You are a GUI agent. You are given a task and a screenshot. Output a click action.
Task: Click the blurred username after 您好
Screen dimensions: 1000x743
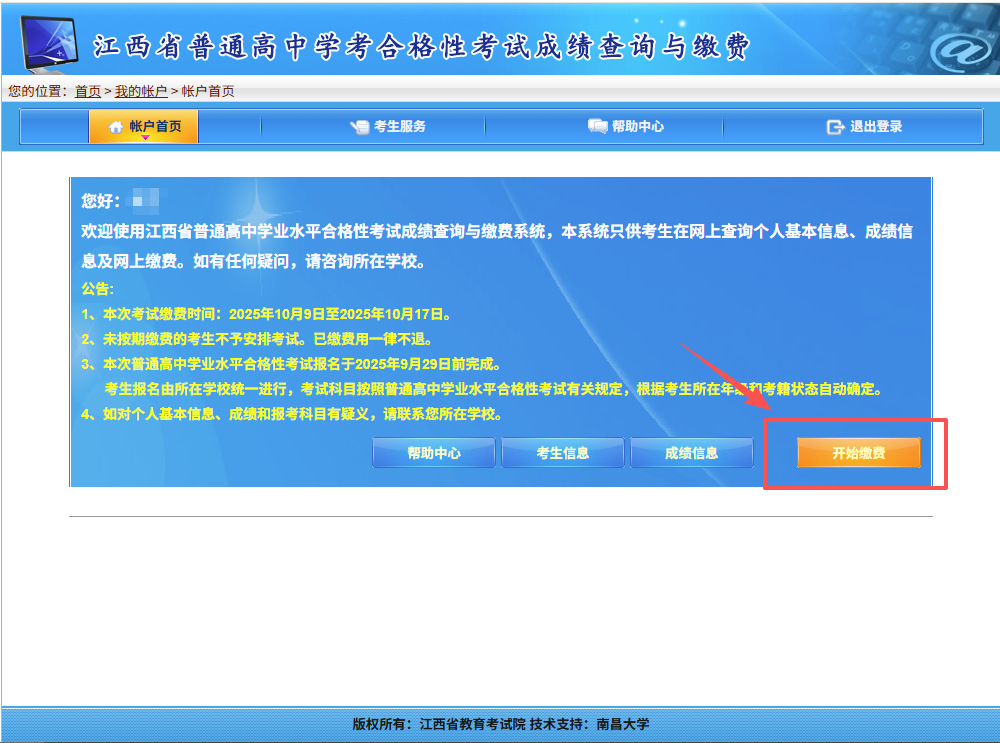(x=146, y=199)
